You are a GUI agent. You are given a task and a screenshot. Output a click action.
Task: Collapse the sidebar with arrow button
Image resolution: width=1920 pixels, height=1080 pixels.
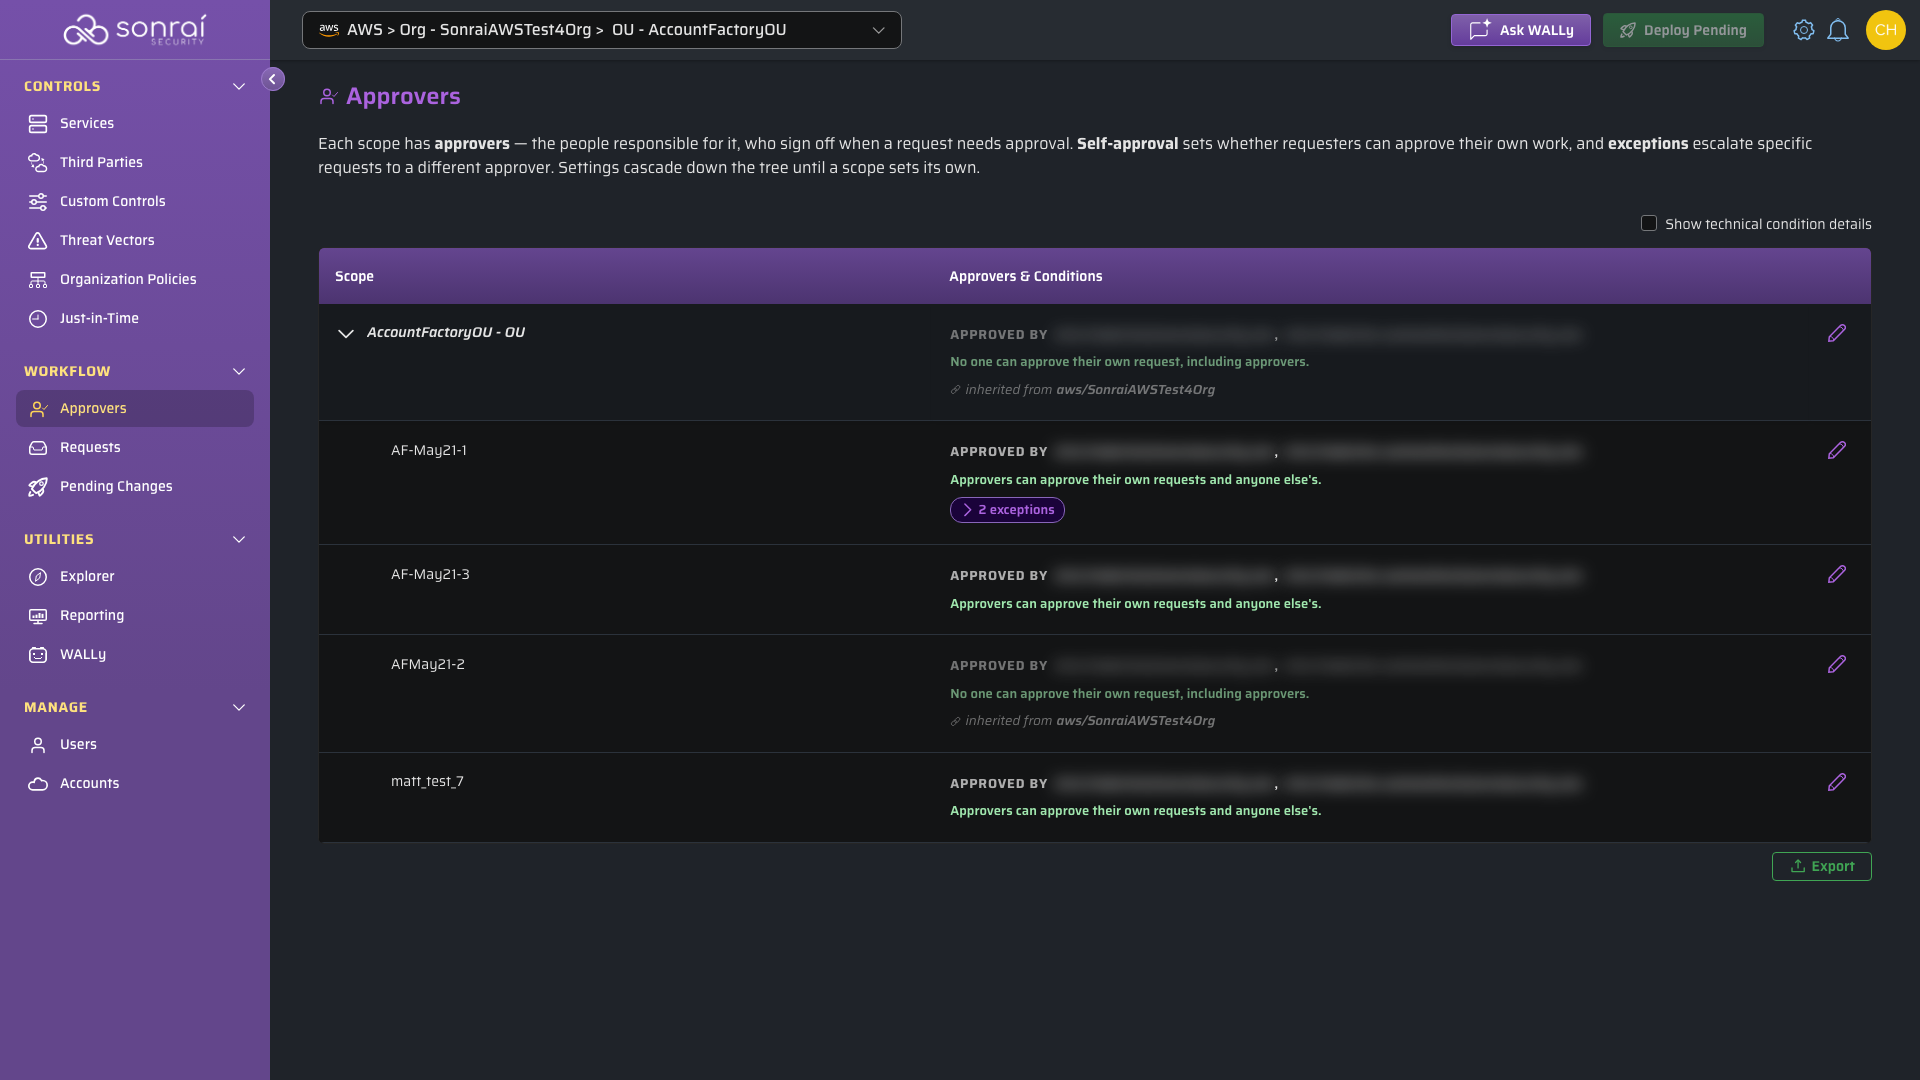click(x=272, y=79)
